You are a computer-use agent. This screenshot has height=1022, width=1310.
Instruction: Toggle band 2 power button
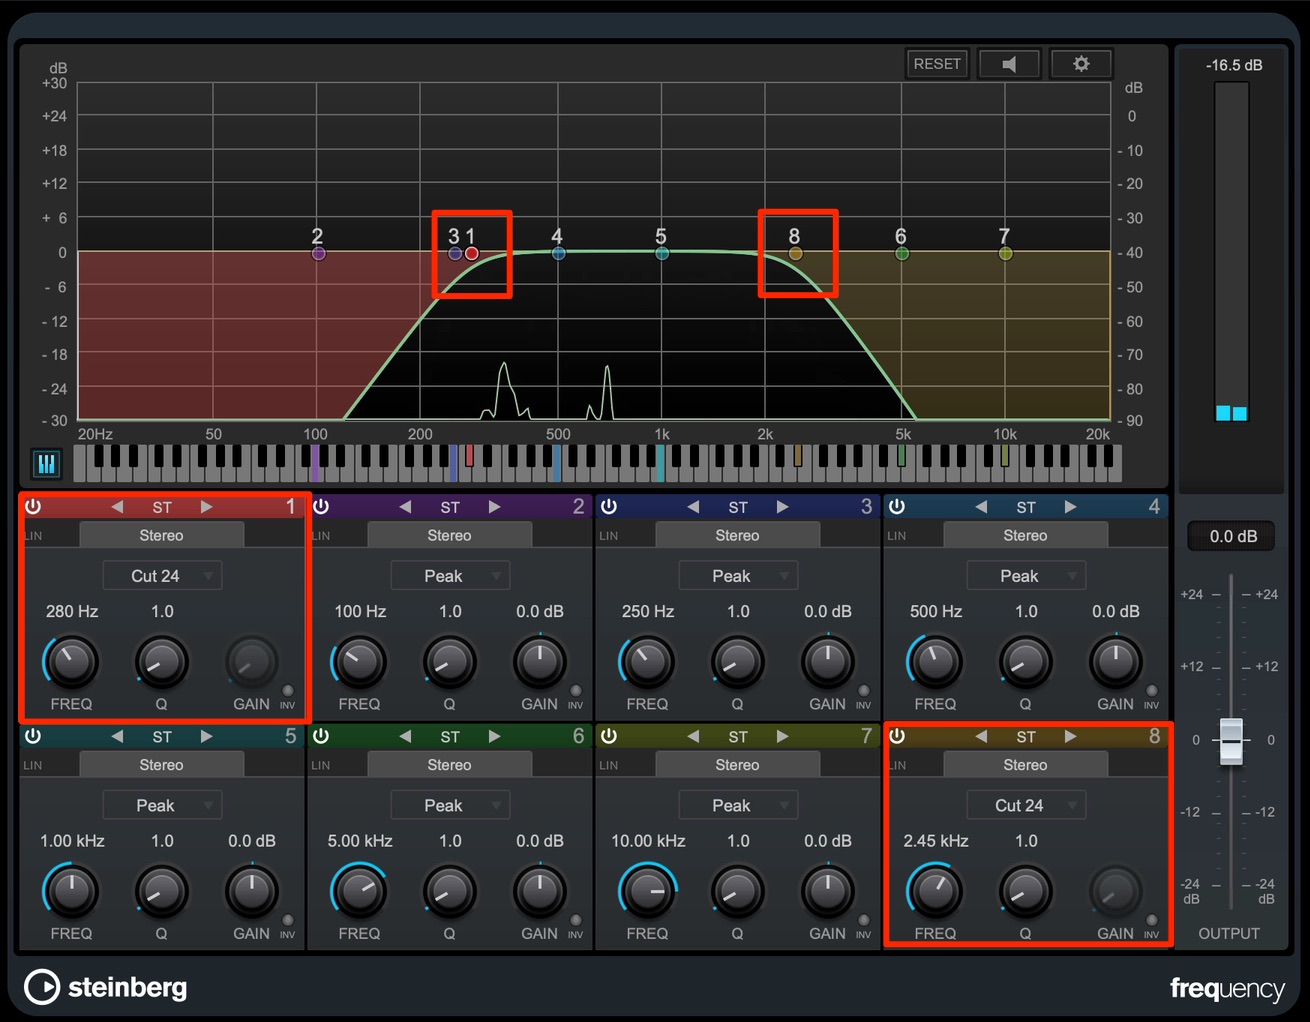coord(321,507)
